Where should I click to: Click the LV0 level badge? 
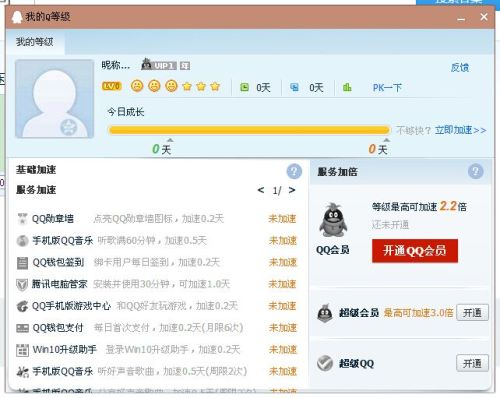[x=111, y=87]
